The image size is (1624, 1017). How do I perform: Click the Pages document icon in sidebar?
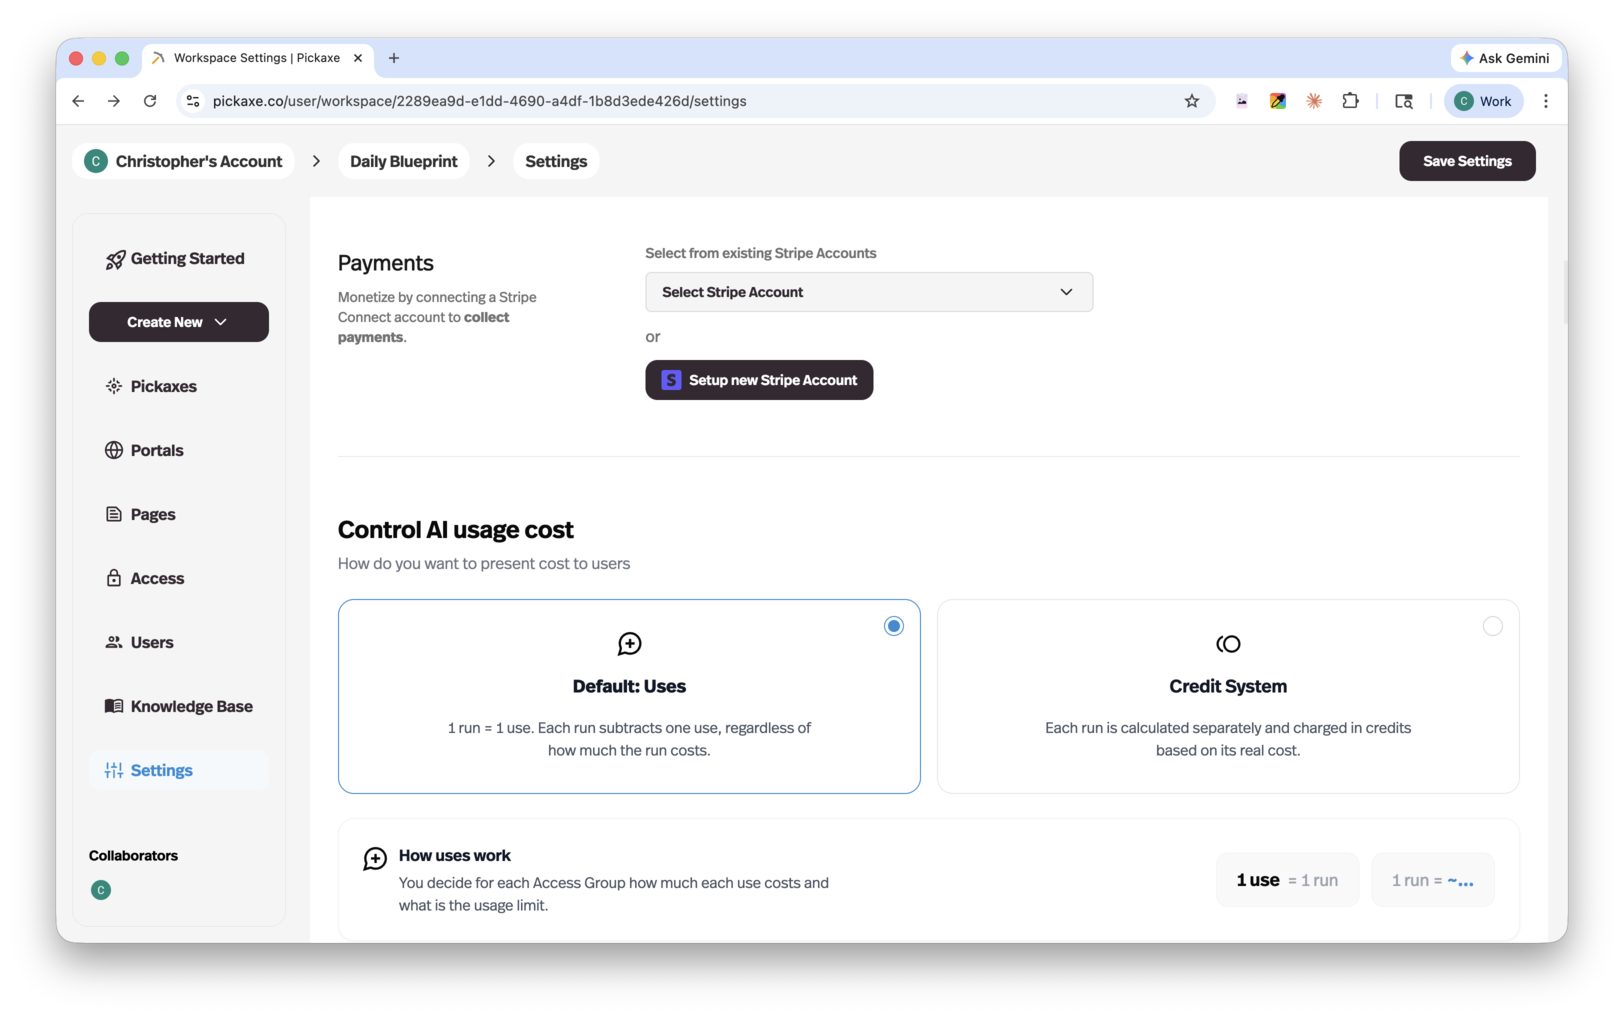click(x=114, y=513)
